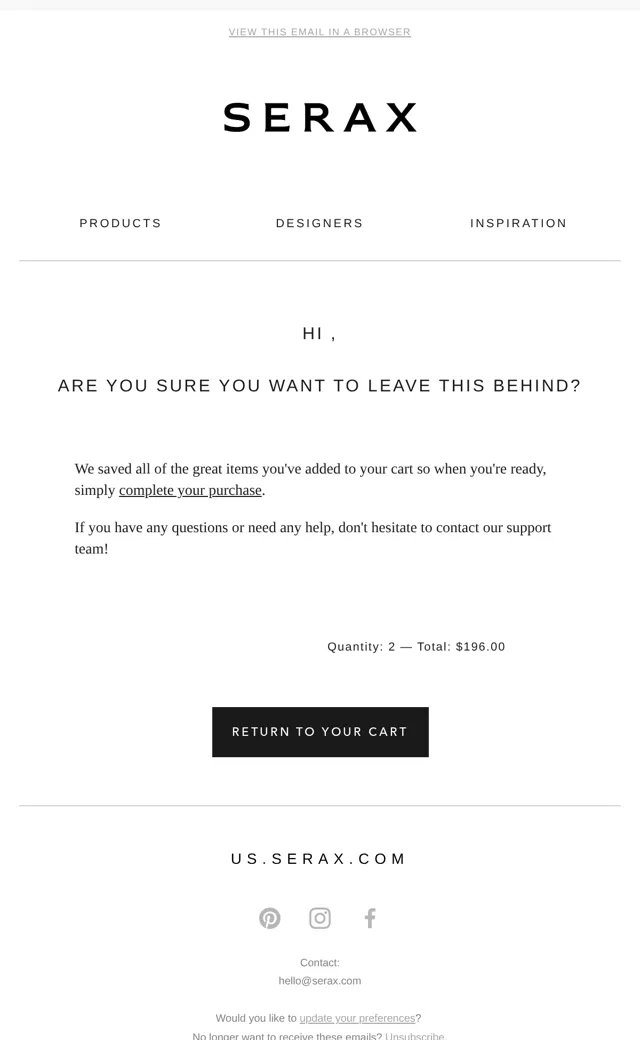Open the Designers navigation item
The width and height of the screenshot is (640, 1040).
(x=320, y=223)
